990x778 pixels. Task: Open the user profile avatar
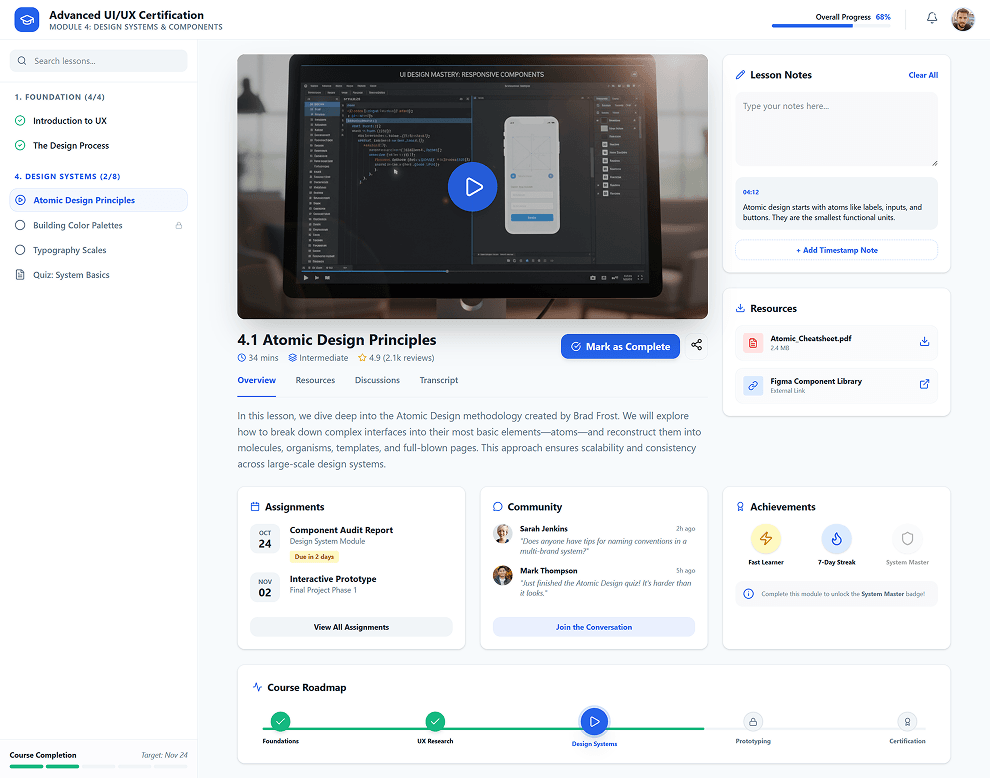[x=963, y=20]
